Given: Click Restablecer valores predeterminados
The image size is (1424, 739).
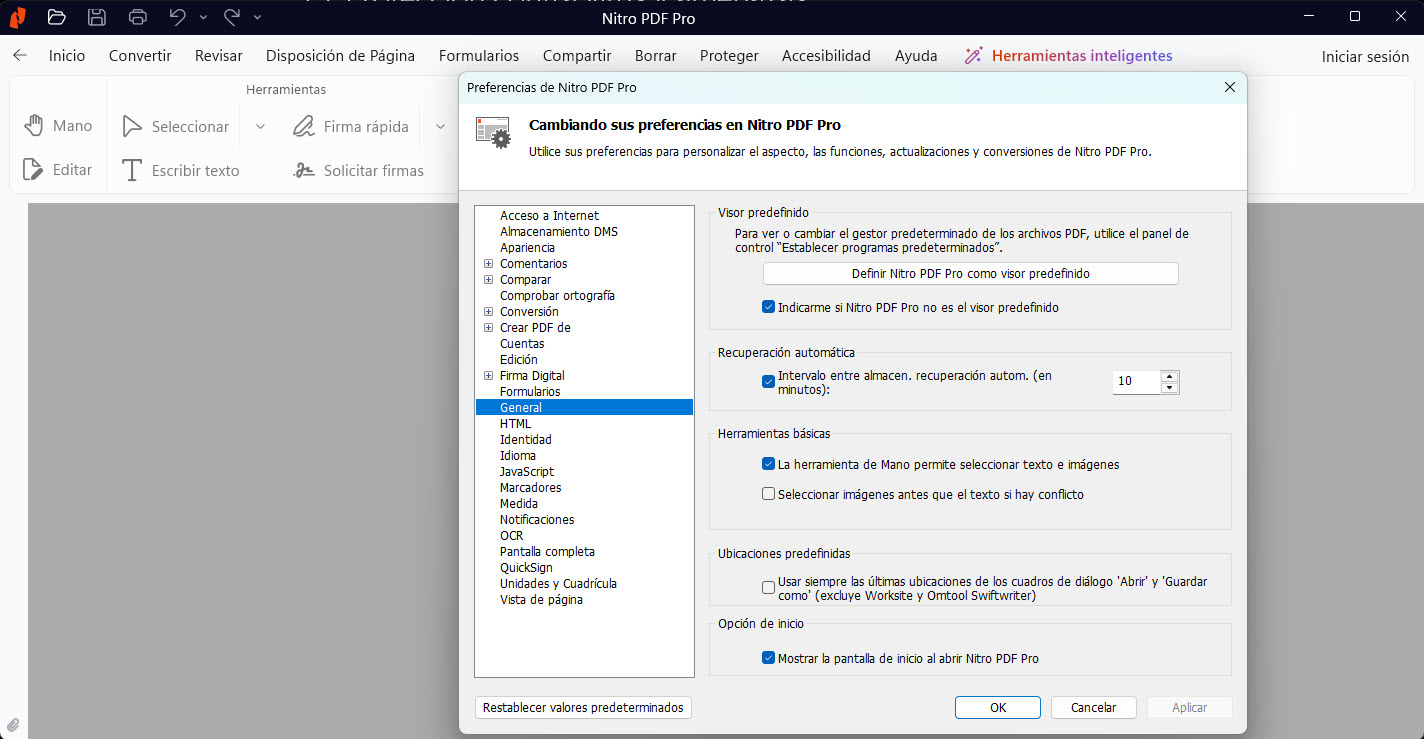Looking at the screenshot, I should (x=583, y=707).
